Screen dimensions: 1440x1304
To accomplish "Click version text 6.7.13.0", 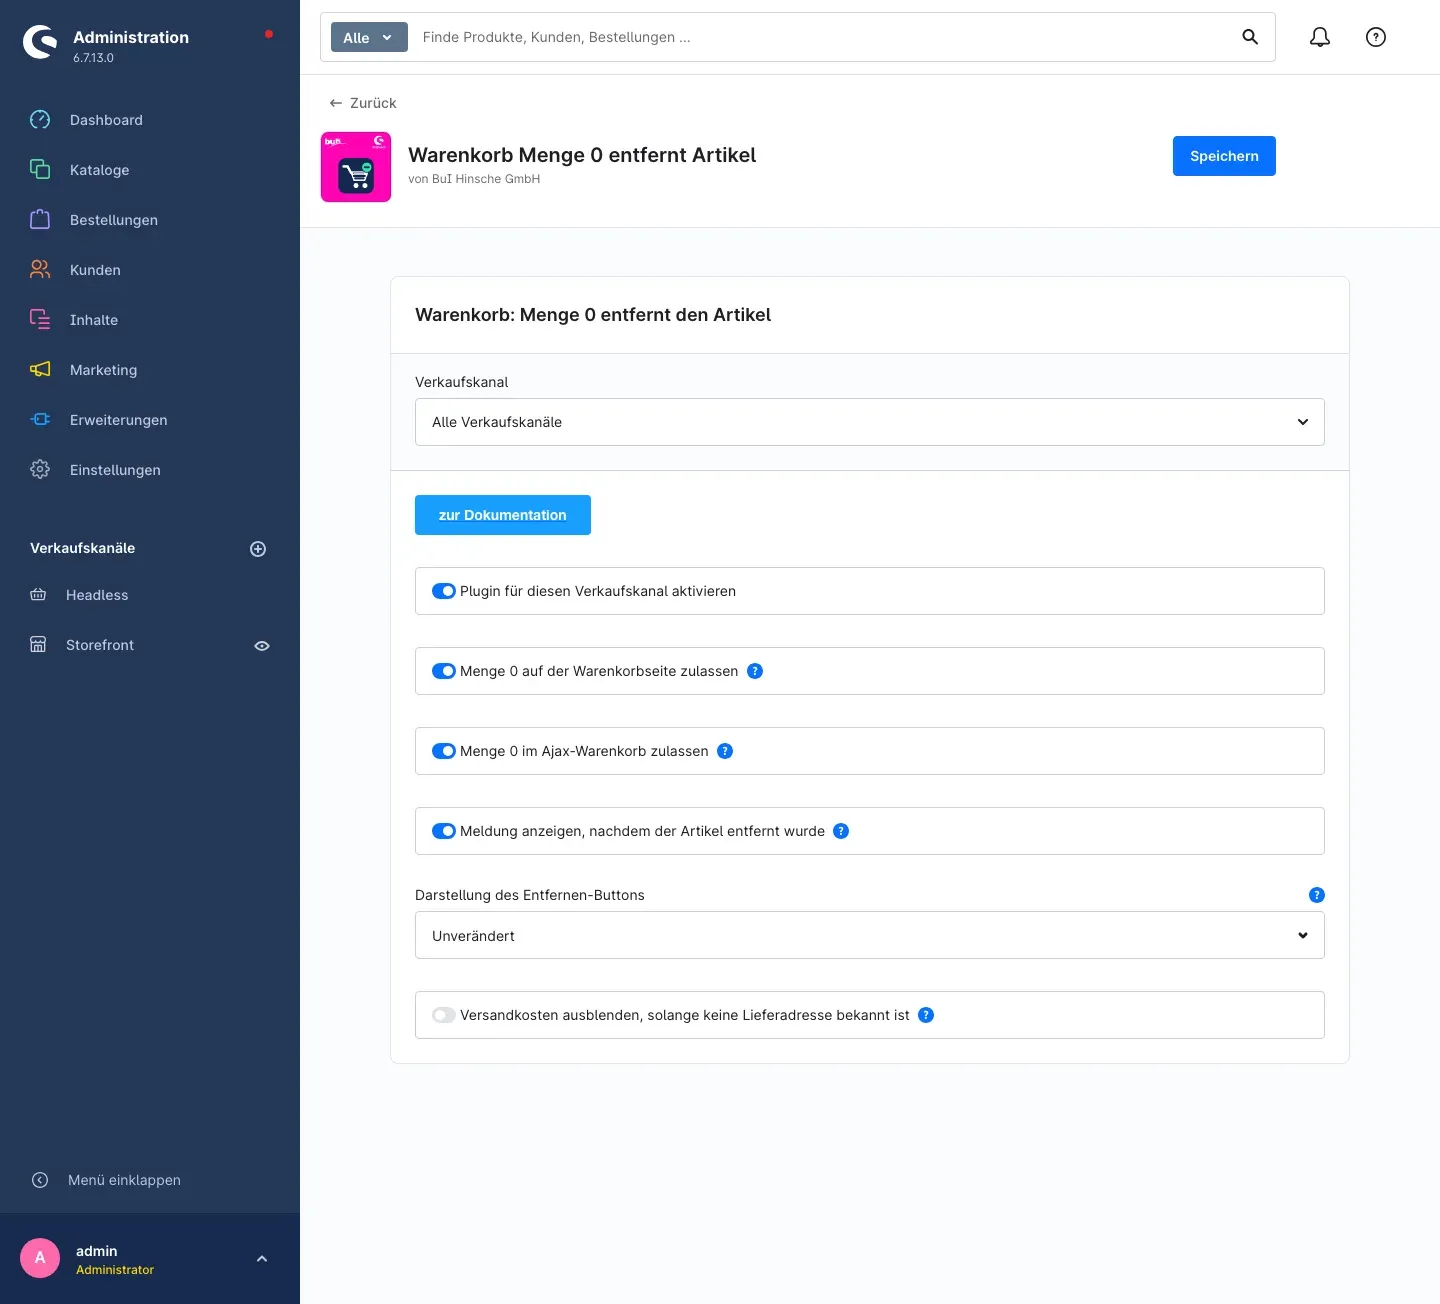I will (93, 58).
